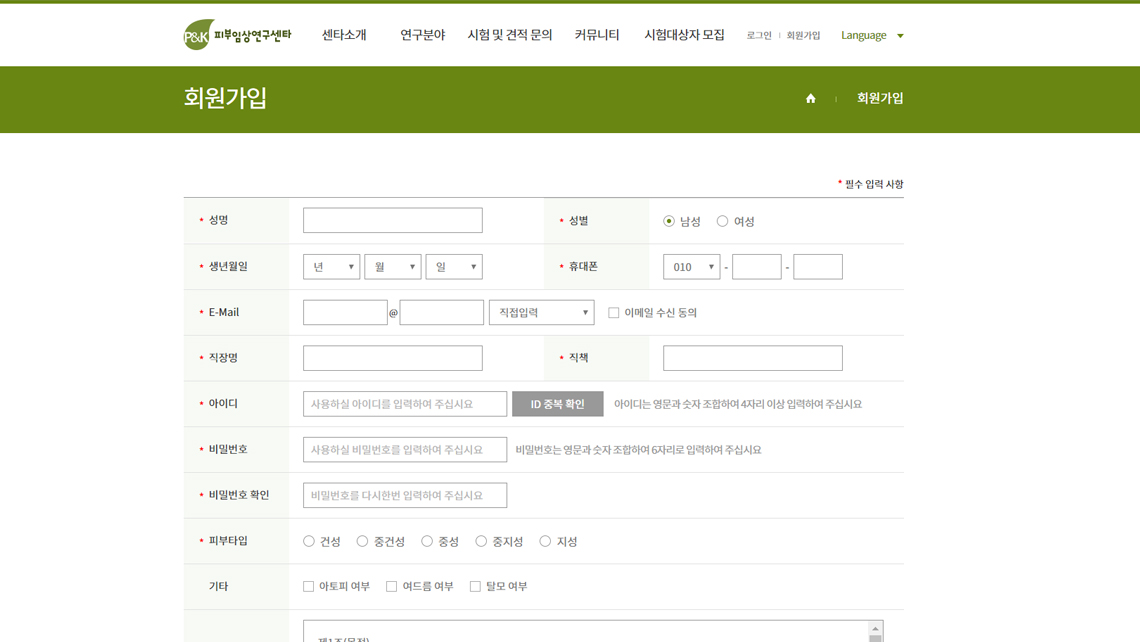This screenshot has height=642, width=1140.
Task: Click the home icon in the breadcrumb
Action: pyautogui.click(x=811, y=98)
